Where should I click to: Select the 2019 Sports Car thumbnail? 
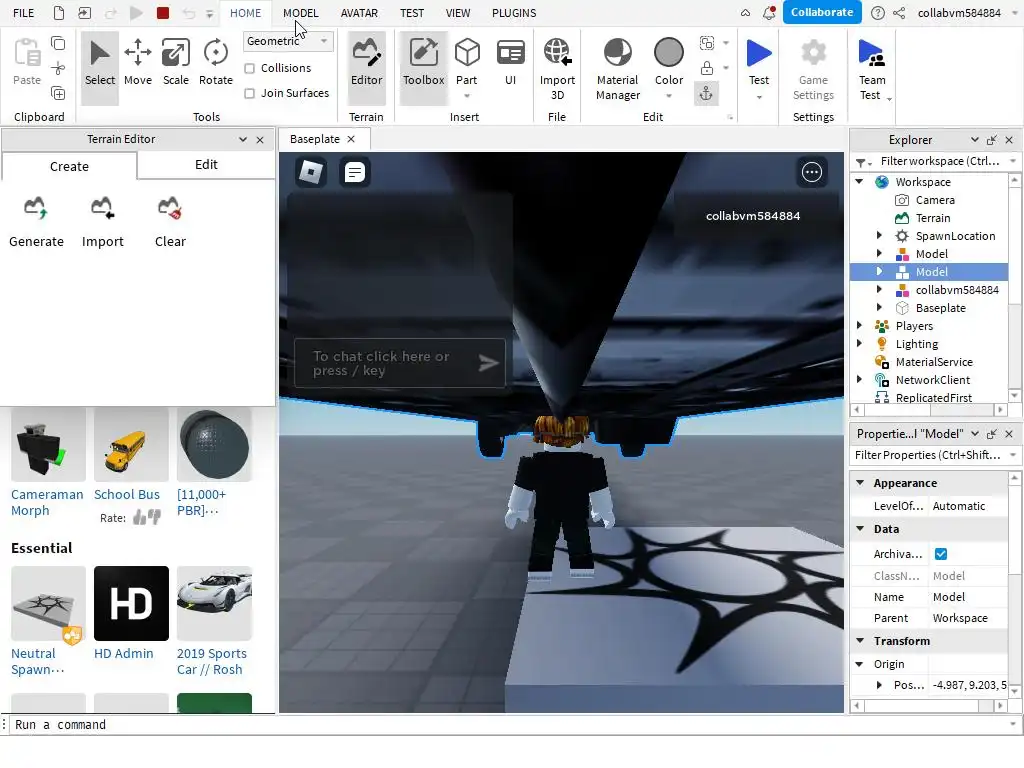tap(214, 603)
